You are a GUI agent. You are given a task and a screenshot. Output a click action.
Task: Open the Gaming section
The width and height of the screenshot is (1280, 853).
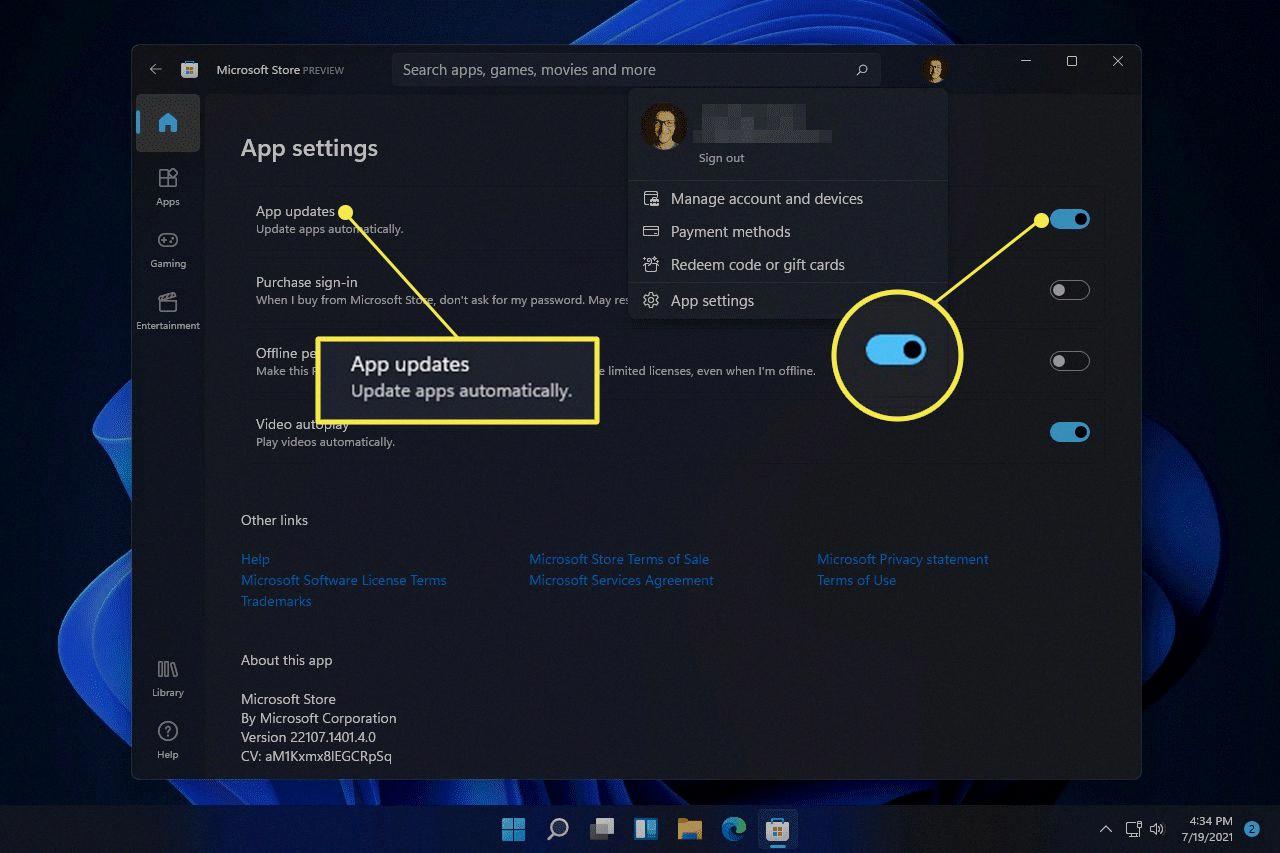click(168, 248)
